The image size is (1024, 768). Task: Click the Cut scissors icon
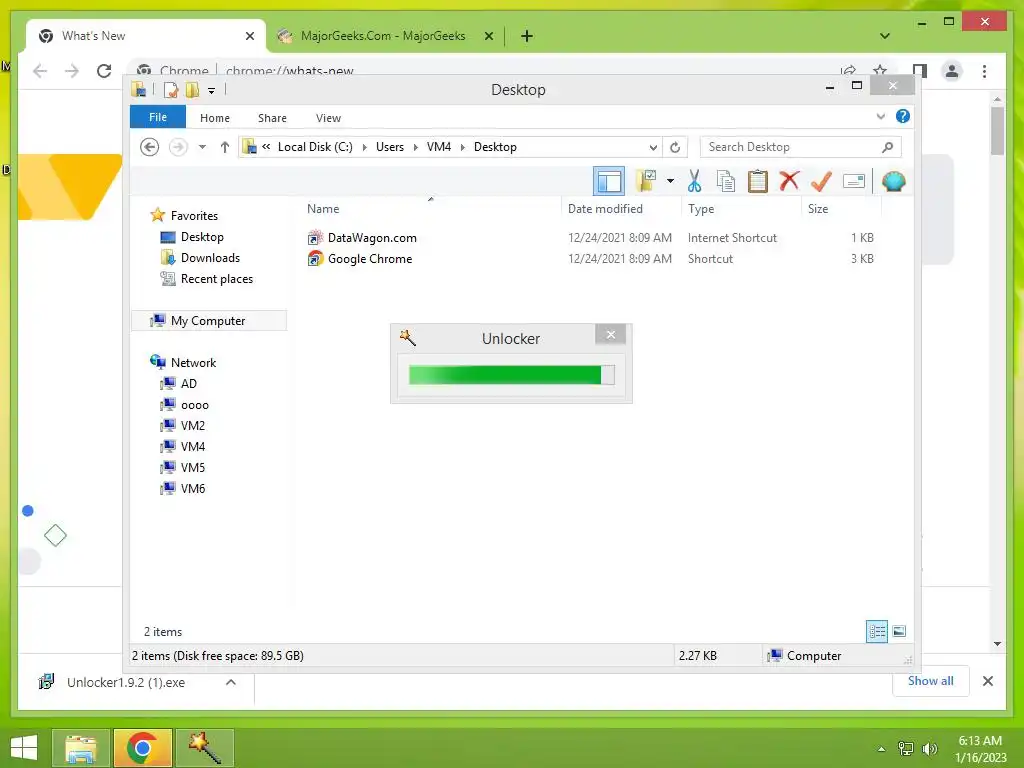click(x=694, y=181)
